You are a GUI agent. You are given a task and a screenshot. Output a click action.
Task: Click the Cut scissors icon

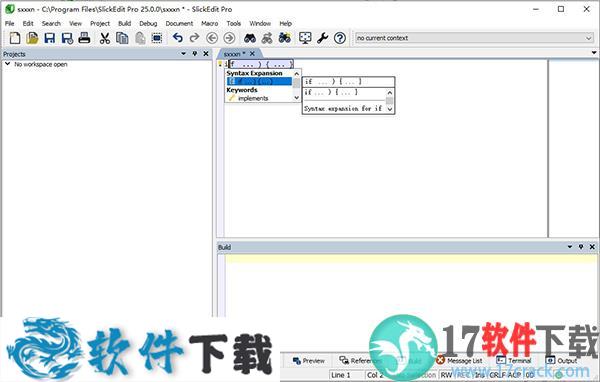[104, 38]
